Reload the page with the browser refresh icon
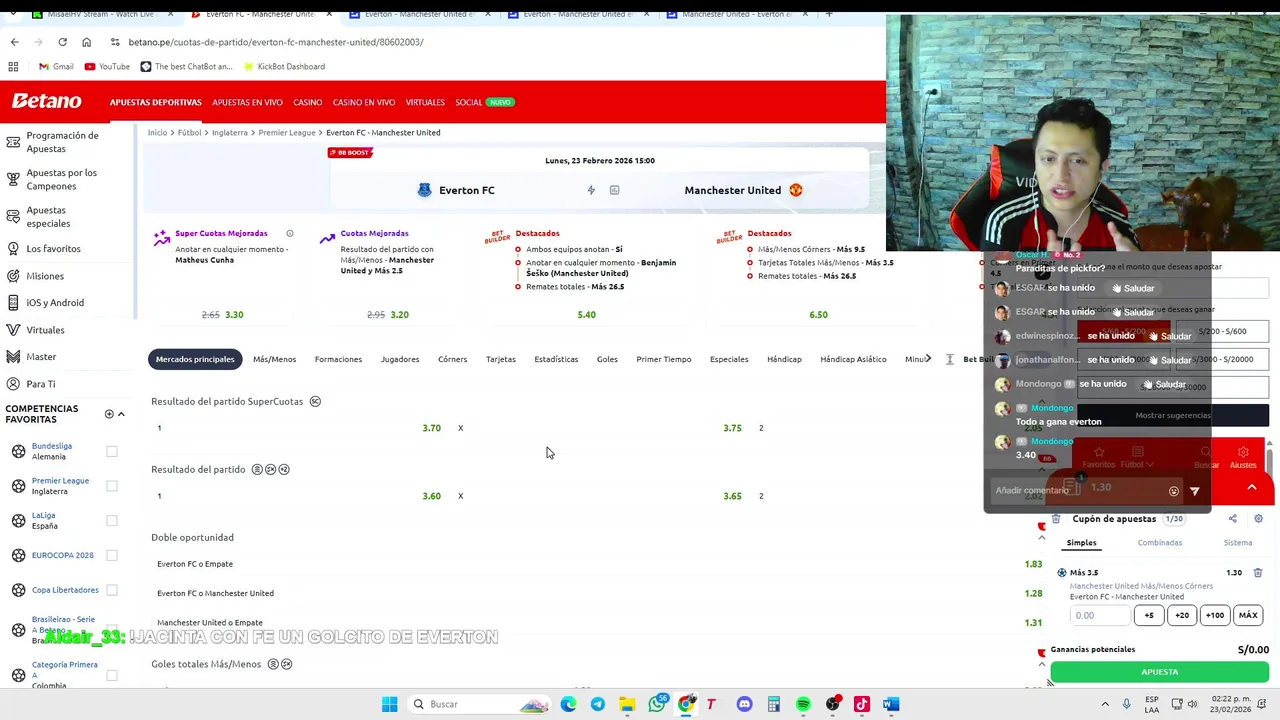Screen dimensions: 1280x720 [x=62, y=42]
